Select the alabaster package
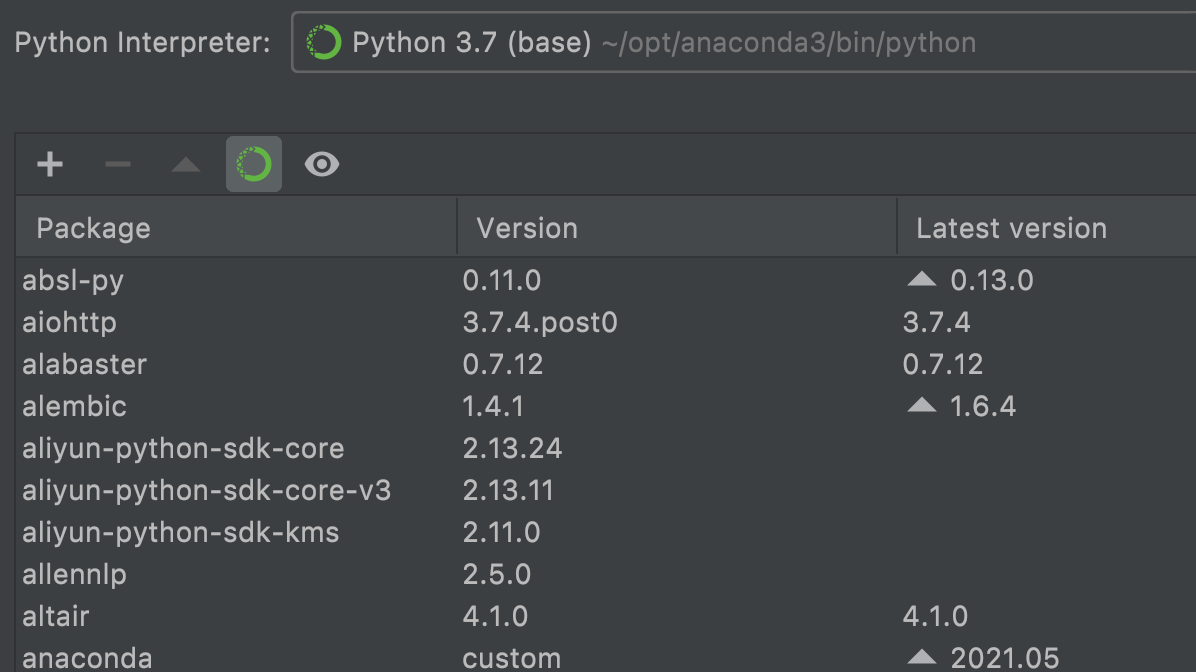The image size is (1196, 672). point(85,364)
